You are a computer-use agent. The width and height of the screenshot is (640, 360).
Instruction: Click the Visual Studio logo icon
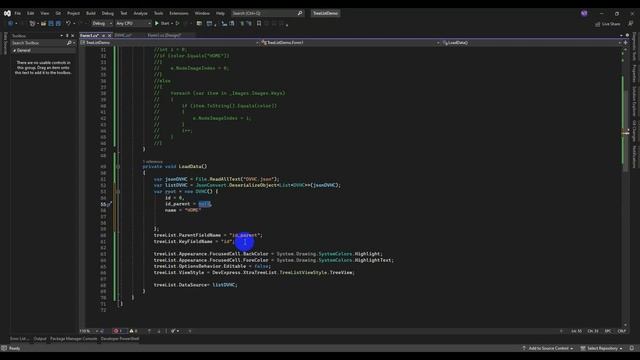(x=7, y=13)
